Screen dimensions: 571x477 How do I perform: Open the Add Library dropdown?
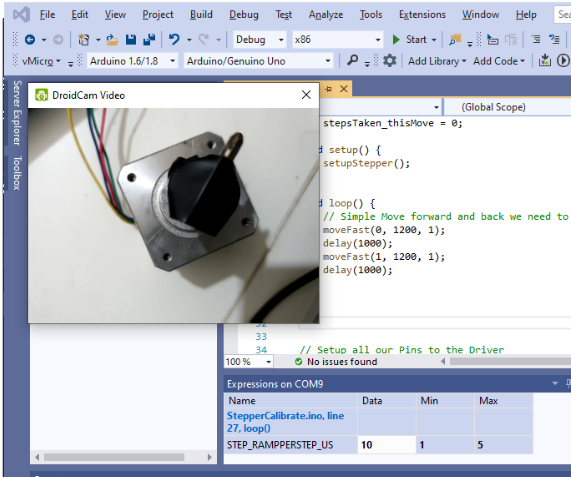tap(437, 61)
